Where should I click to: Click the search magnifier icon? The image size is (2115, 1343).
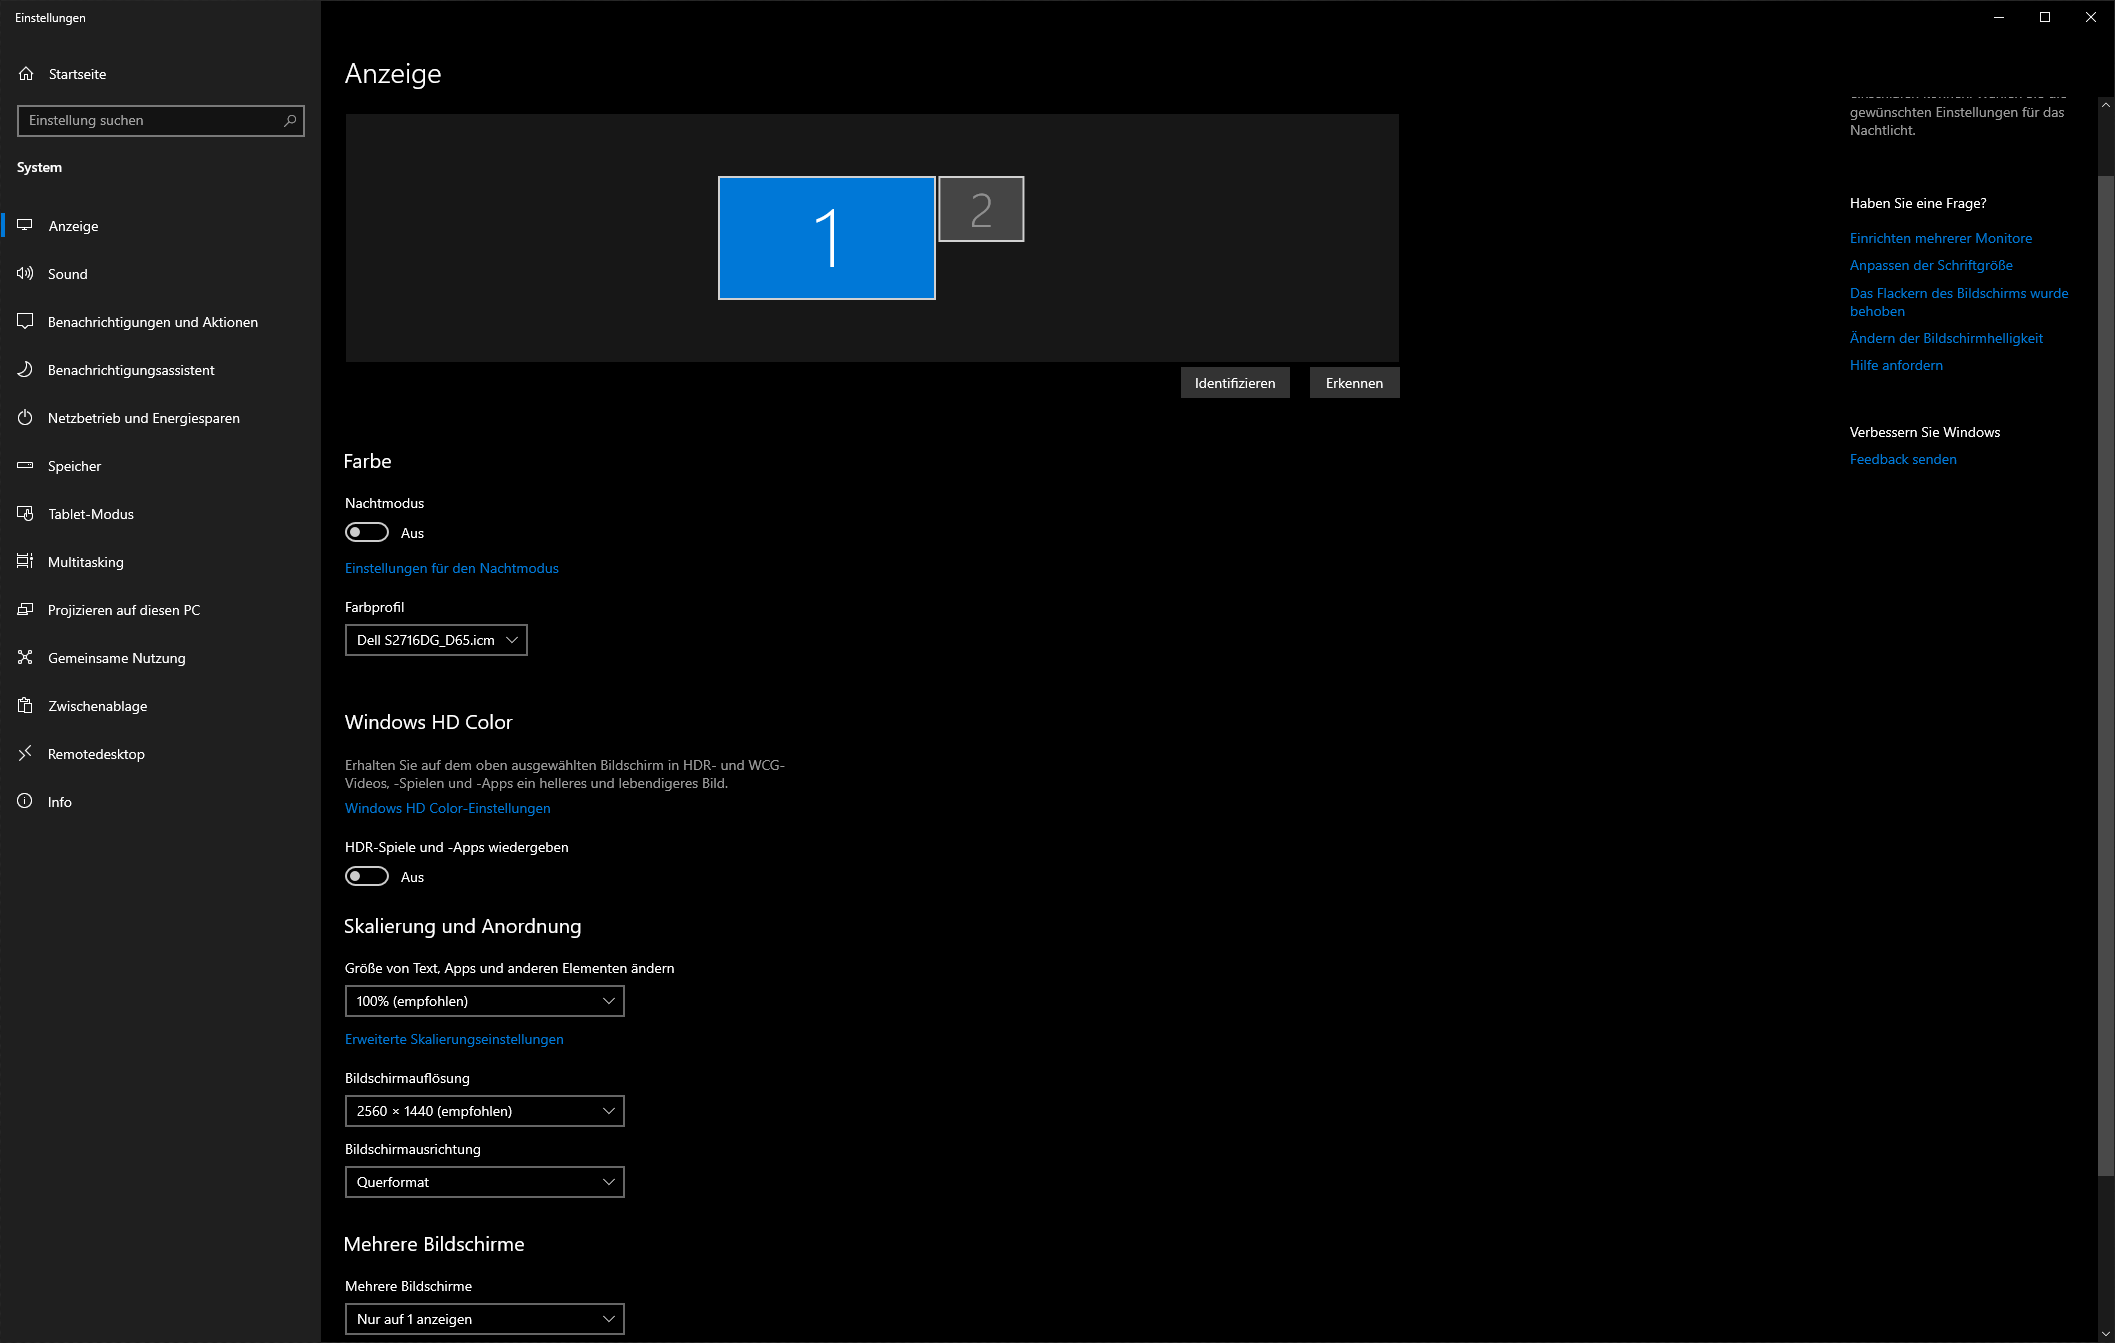290,120
